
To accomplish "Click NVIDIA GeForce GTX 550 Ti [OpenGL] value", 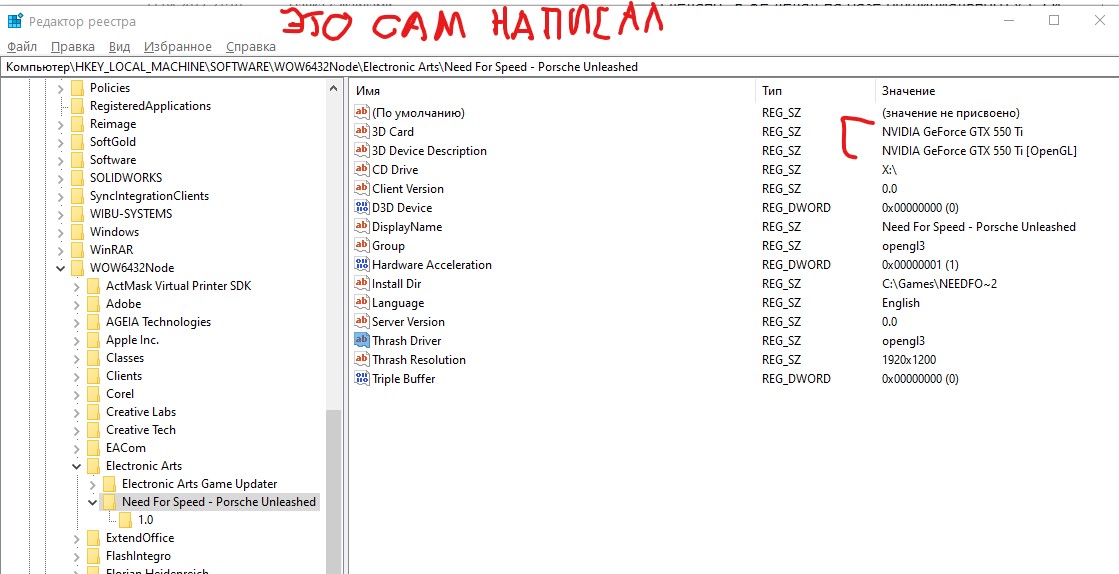I will tap(979, 151).
